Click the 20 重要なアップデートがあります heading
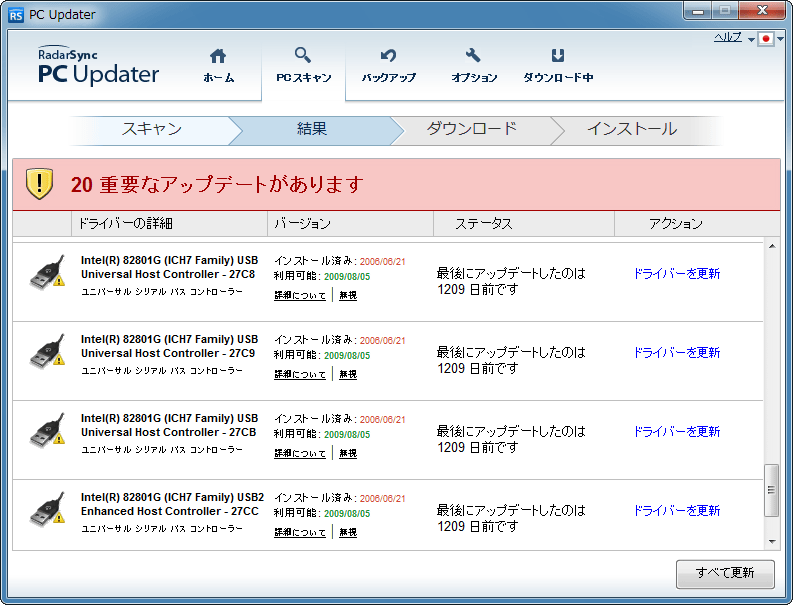This screenshot has width=793, height=605. (x=217, y=184)
